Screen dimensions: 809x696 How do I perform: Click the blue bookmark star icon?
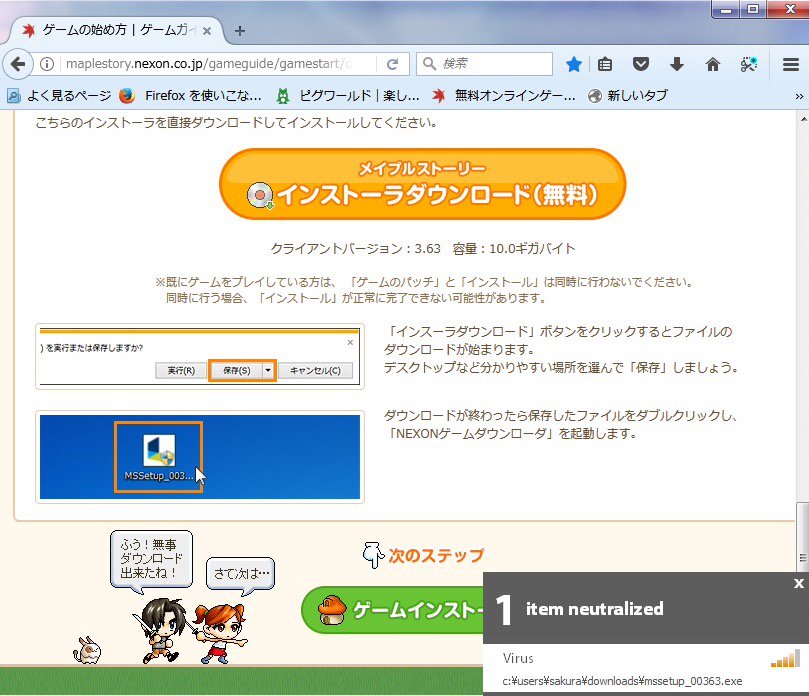pos(573,64)
